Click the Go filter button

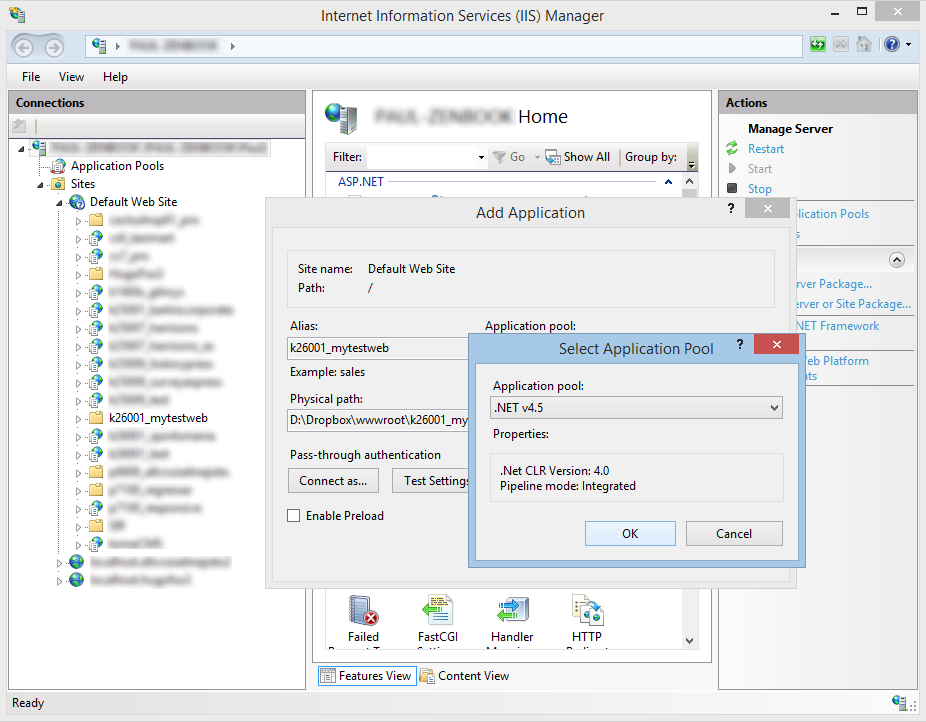[x=510, y=157]
